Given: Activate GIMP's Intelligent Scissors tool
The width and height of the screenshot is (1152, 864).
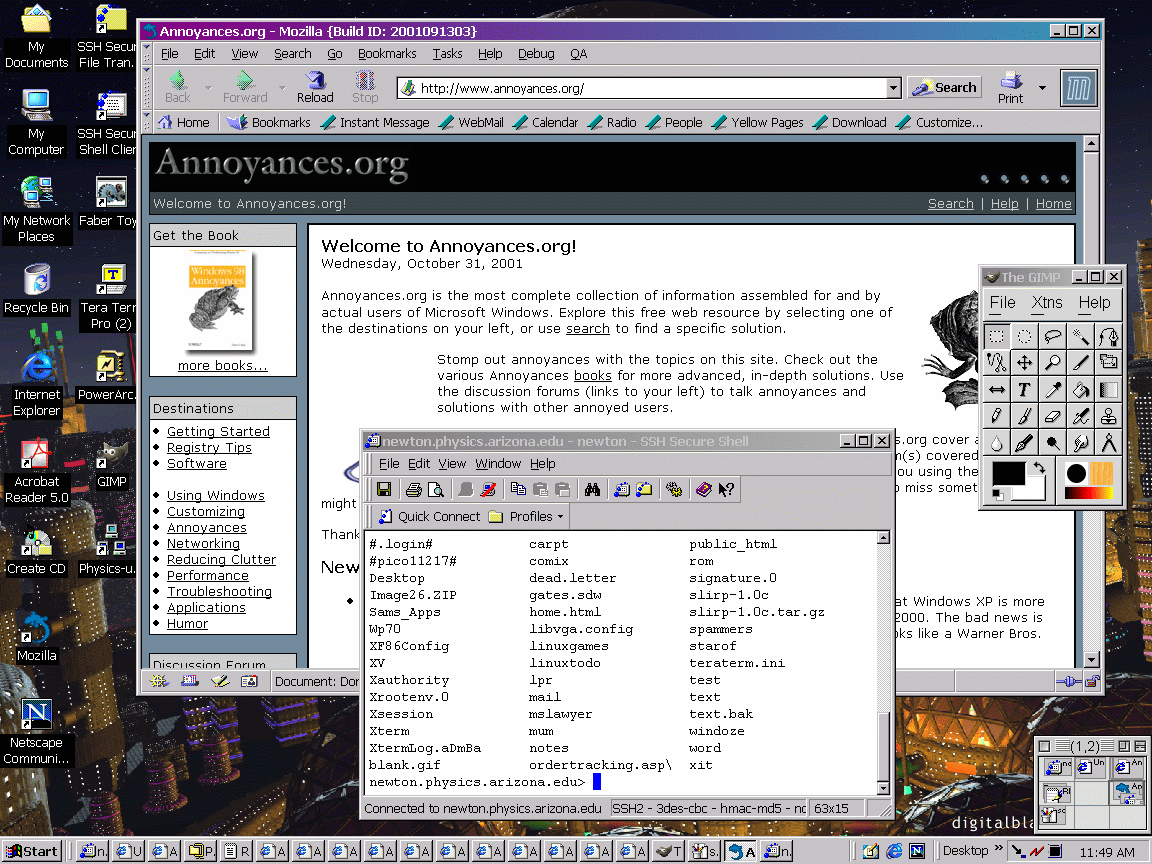Looking at the screenshot, I should tap(996, 362).
